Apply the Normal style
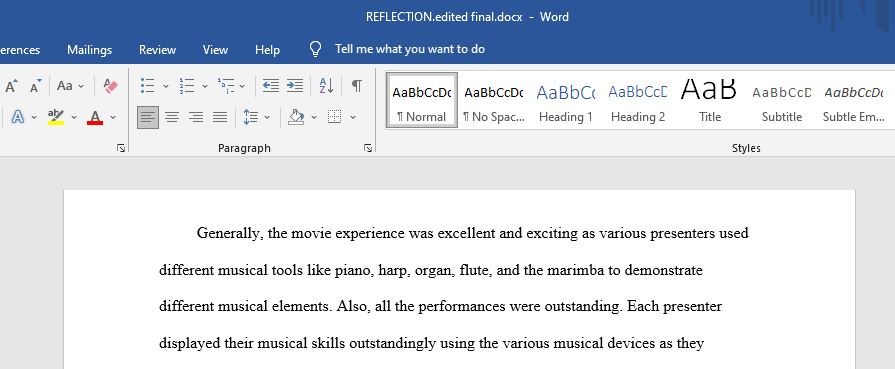Image resolution: width=895 pixels, height=369 pixels. pos(422,99)
